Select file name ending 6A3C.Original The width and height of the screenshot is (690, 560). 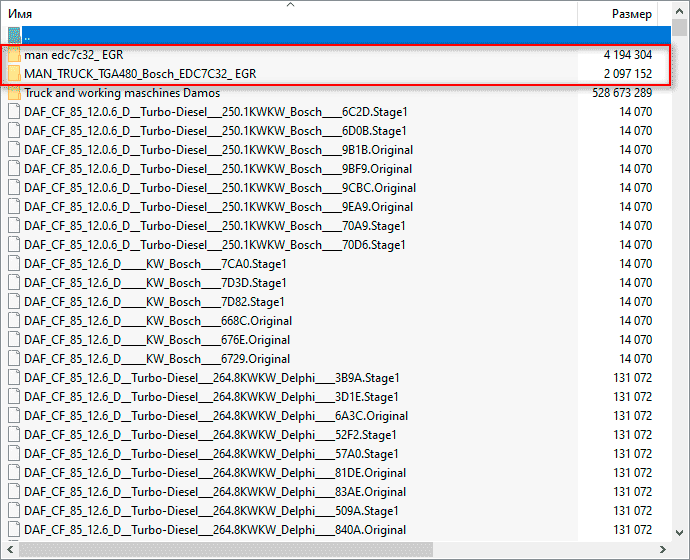[x=216, y=416]
